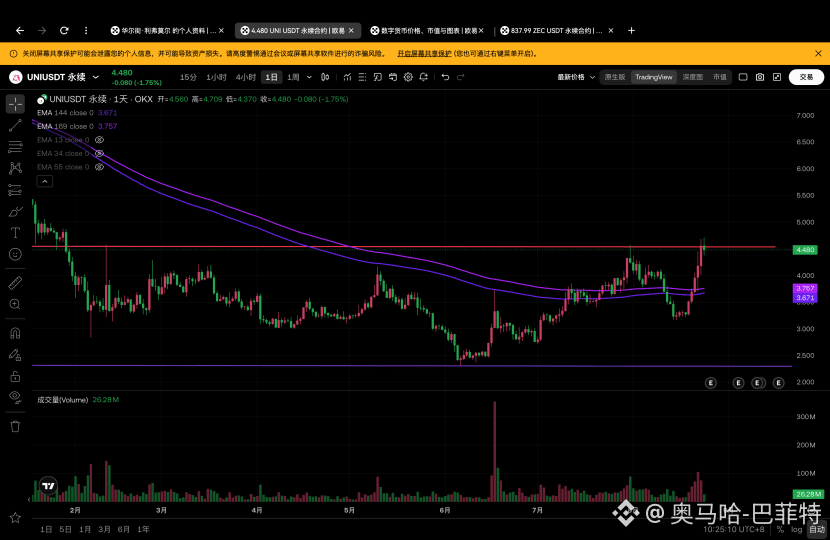Open the forecasting and measurement tools
The height and width of the screenshot is (540, 830).
15,190
